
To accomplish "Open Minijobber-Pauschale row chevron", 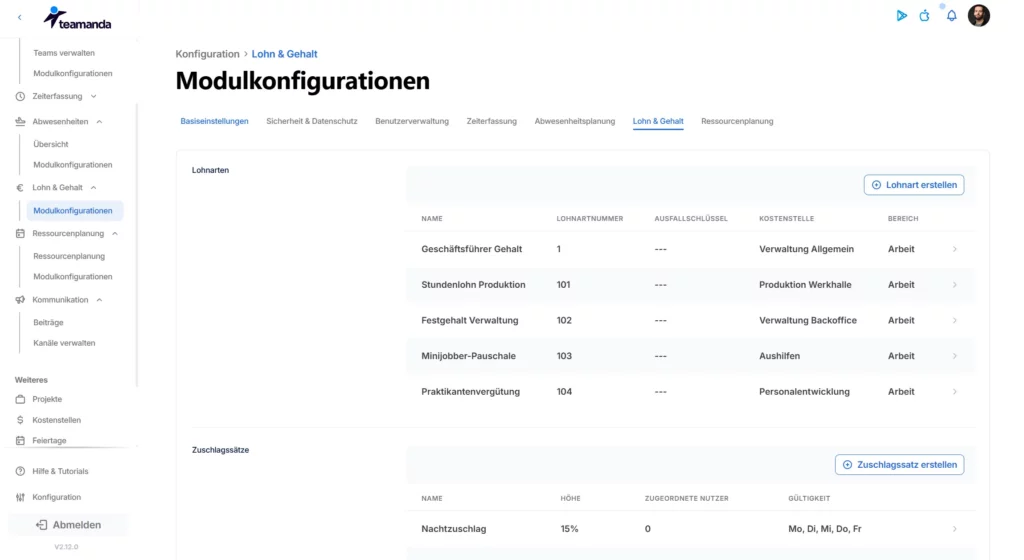I will [x=955, y=356].
